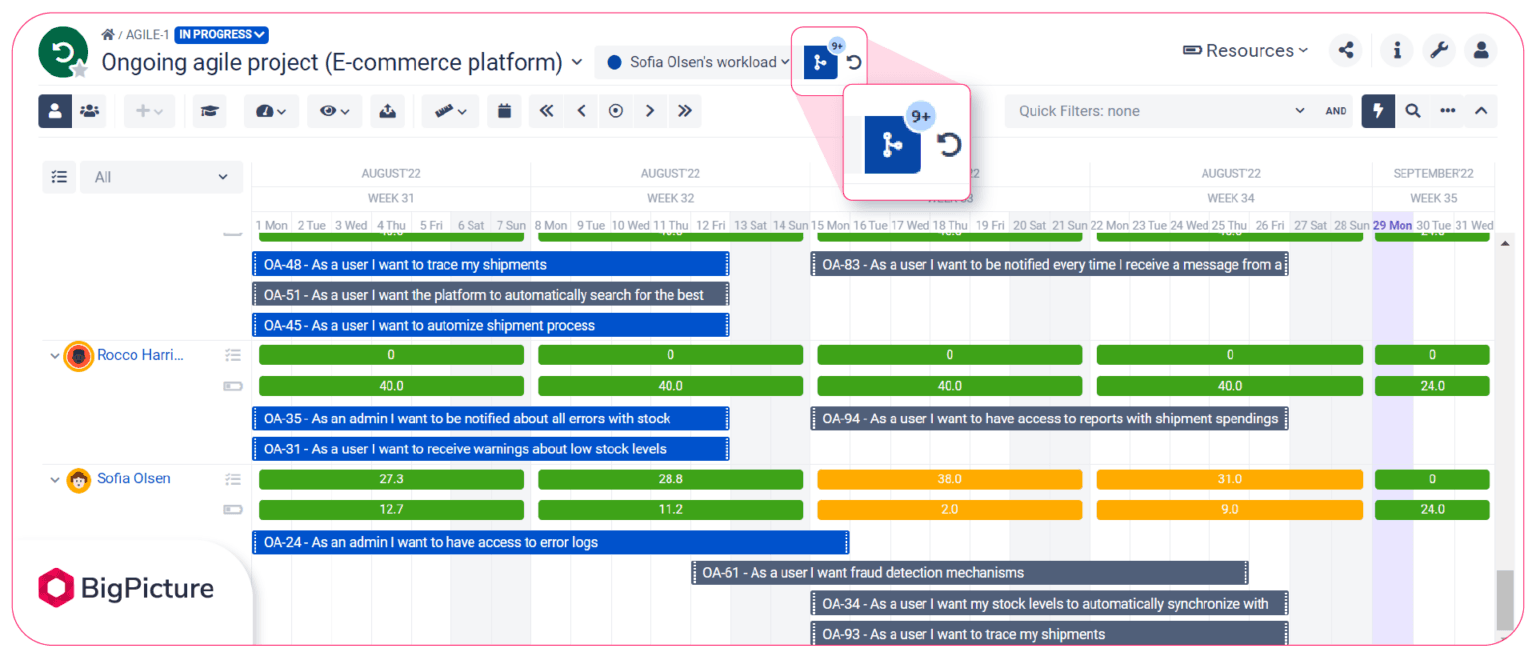1536x664 pixels.
Task: Click the export icon in the toolbar
Action: tap(388, 111)
